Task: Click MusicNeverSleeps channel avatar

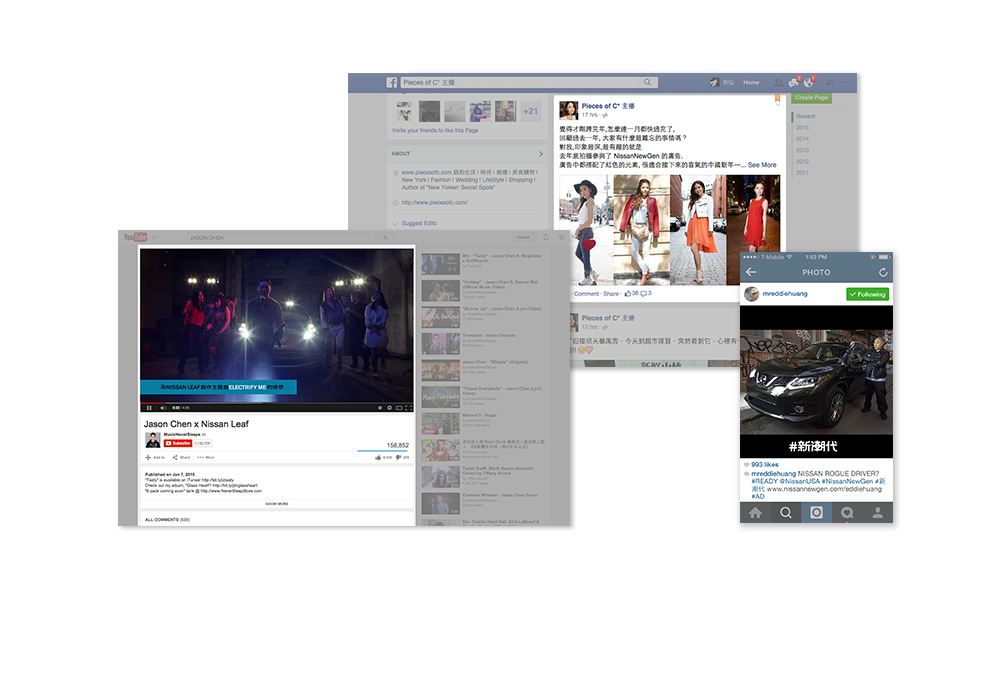Action: click(x=152, y=440)
